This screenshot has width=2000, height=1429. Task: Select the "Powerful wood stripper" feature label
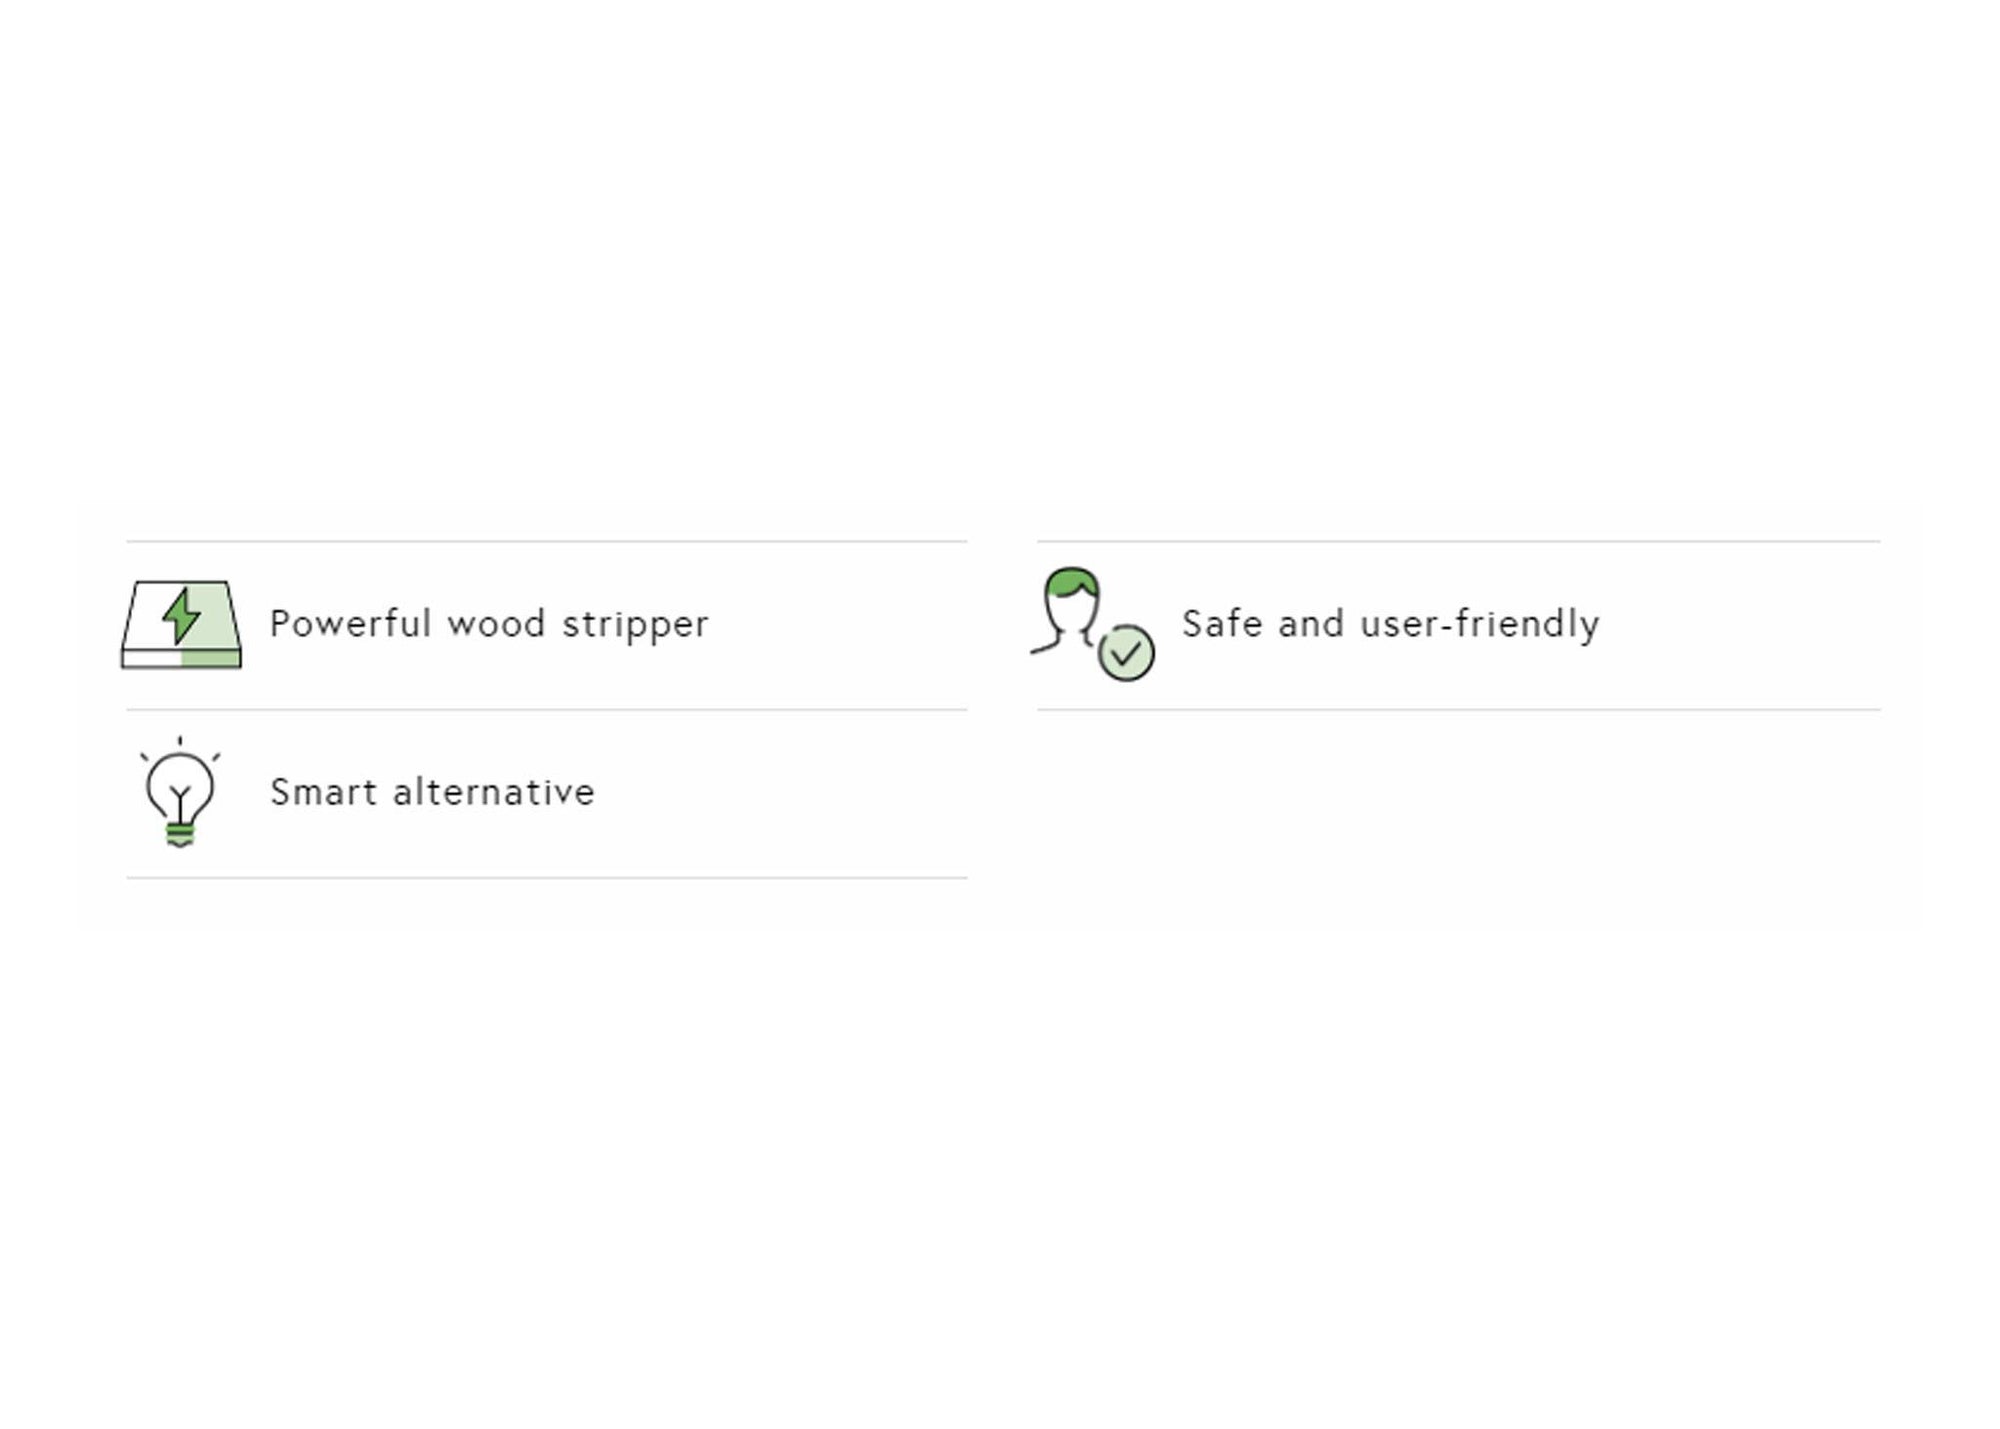[489, 624]
